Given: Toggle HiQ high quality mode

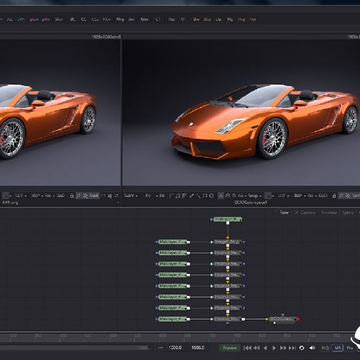Looking at the screenshot, I should (x=325, y=348).
